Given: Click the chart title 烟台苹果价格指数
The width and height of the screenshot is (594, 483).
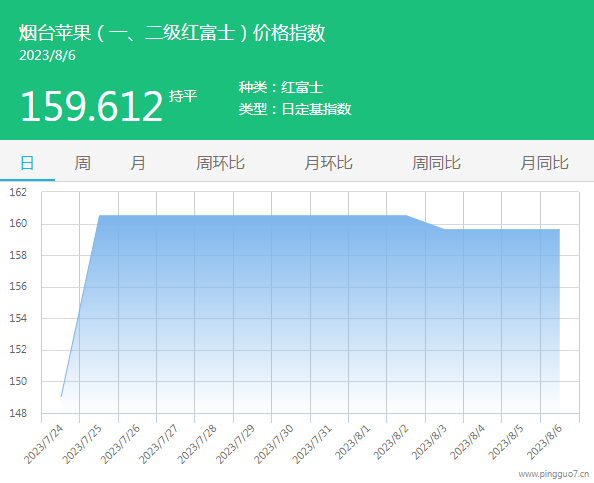Looking at the screenshot, I should click(172, 33).
